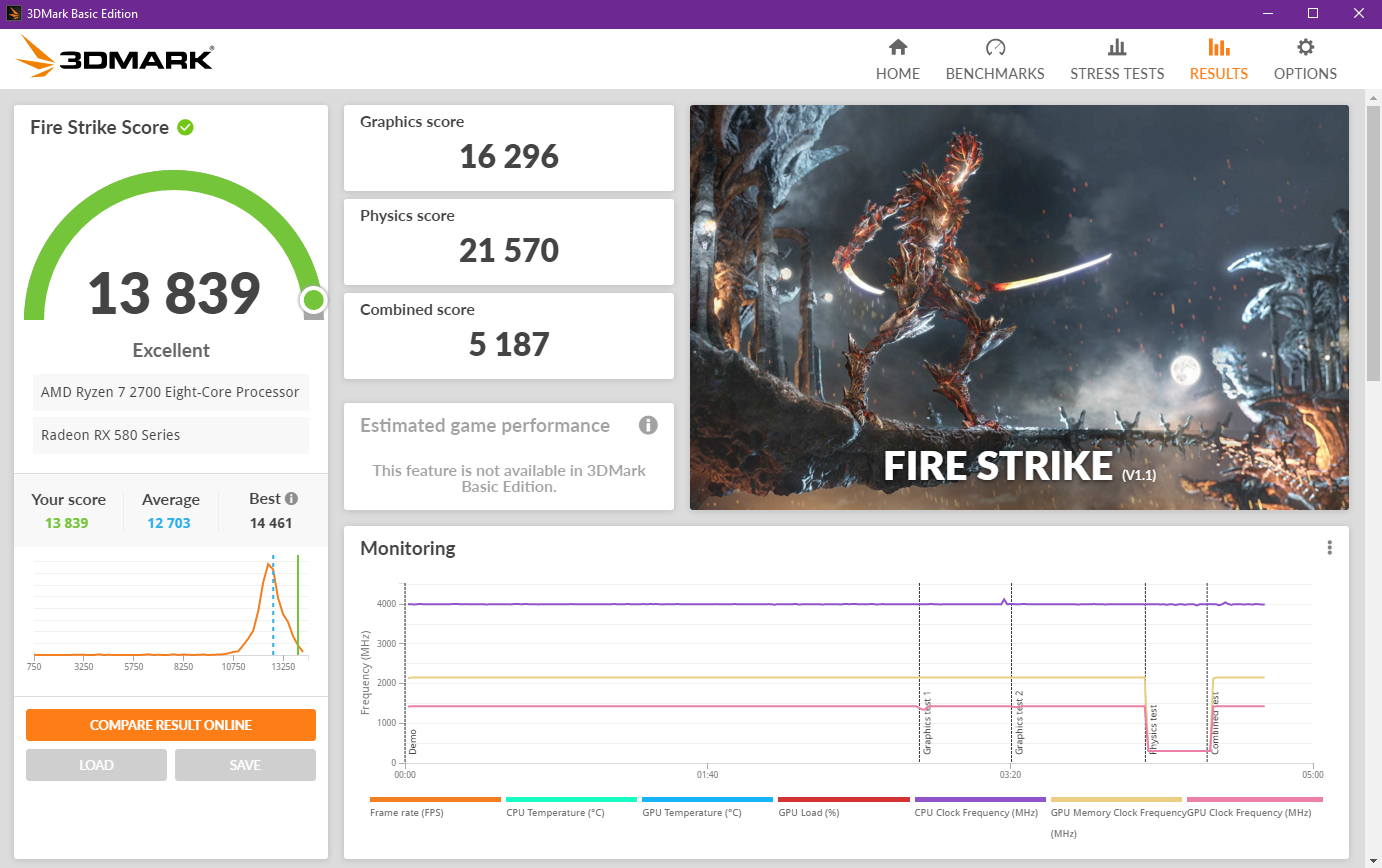Click the Physics score value 21 570

(x=509, y=251)
